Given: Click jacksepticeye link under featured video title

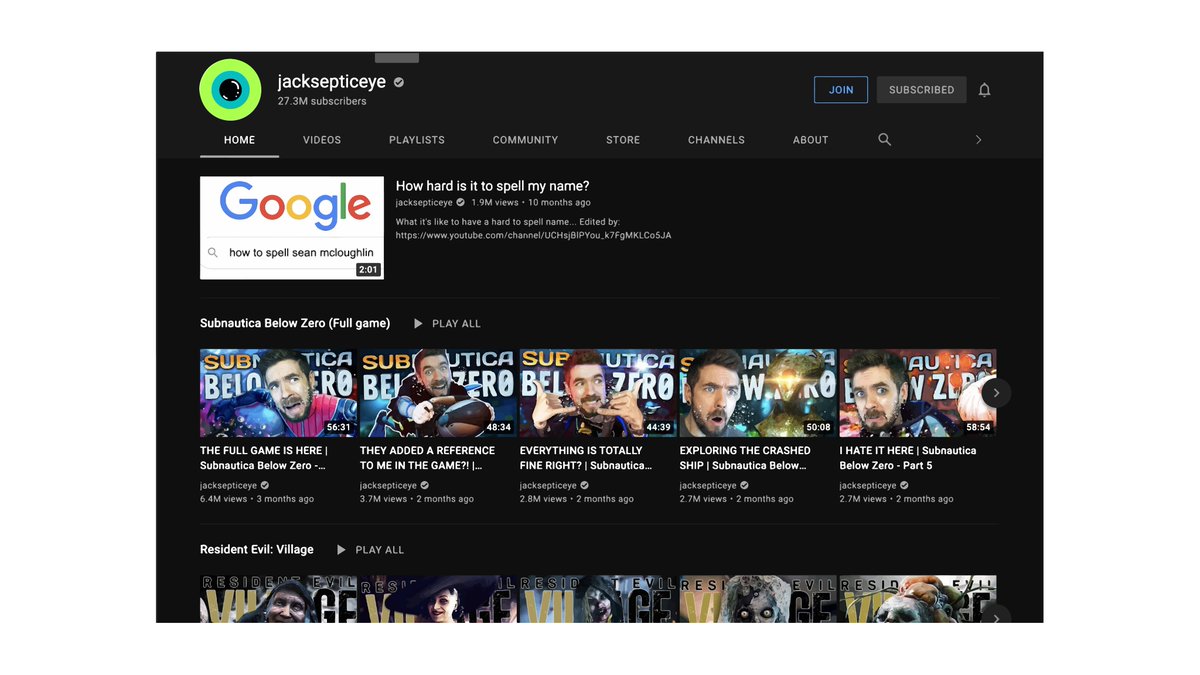Looking at the screenshot, I should [x=424, y=203].
